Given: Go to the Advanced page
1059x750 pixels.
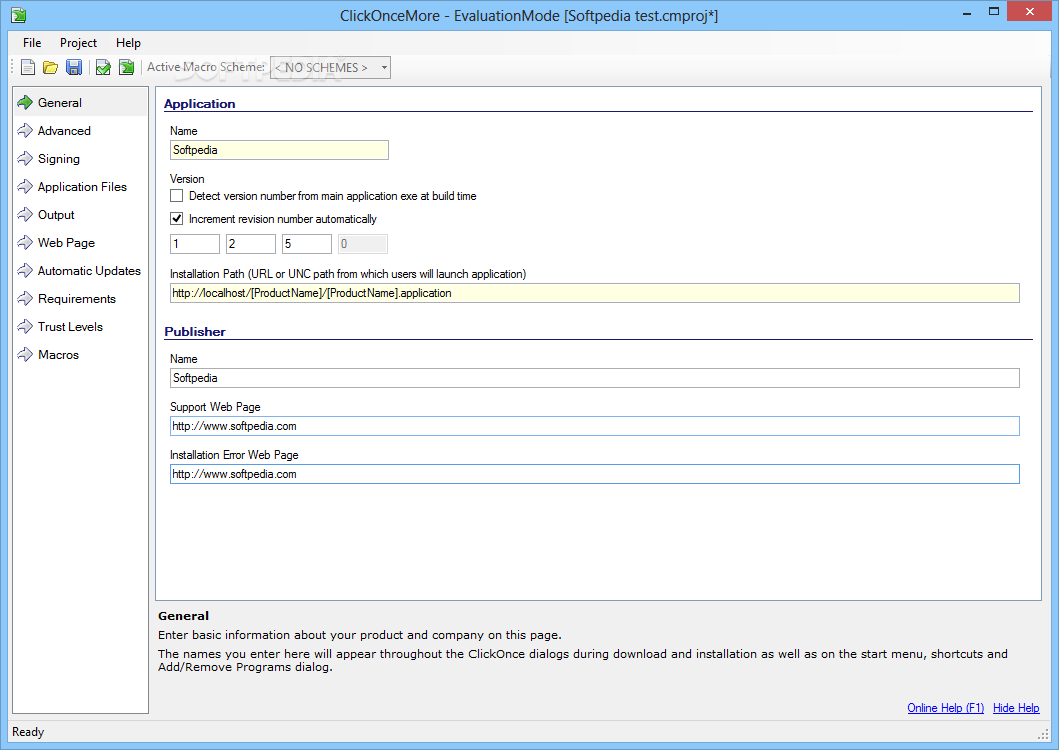Looking at the screenshot, I should pos(80,130).
